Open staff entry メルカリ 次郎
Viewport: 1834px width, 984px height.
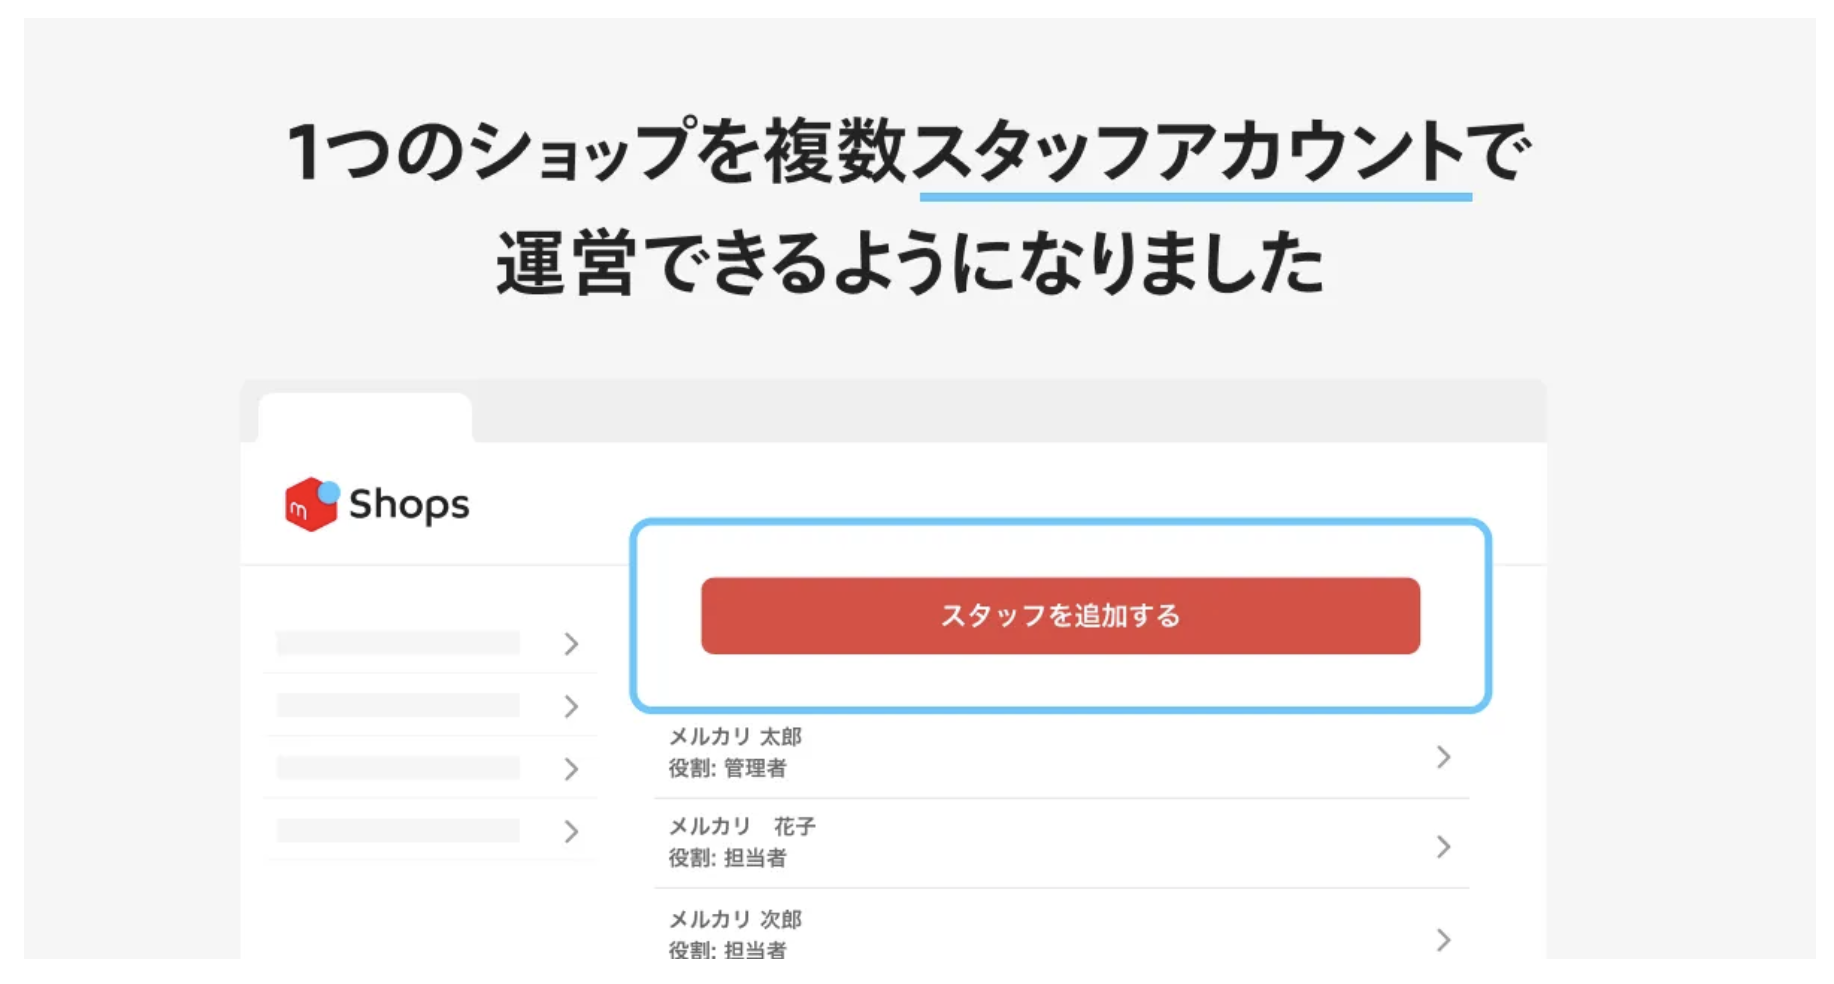[1061, 932]
